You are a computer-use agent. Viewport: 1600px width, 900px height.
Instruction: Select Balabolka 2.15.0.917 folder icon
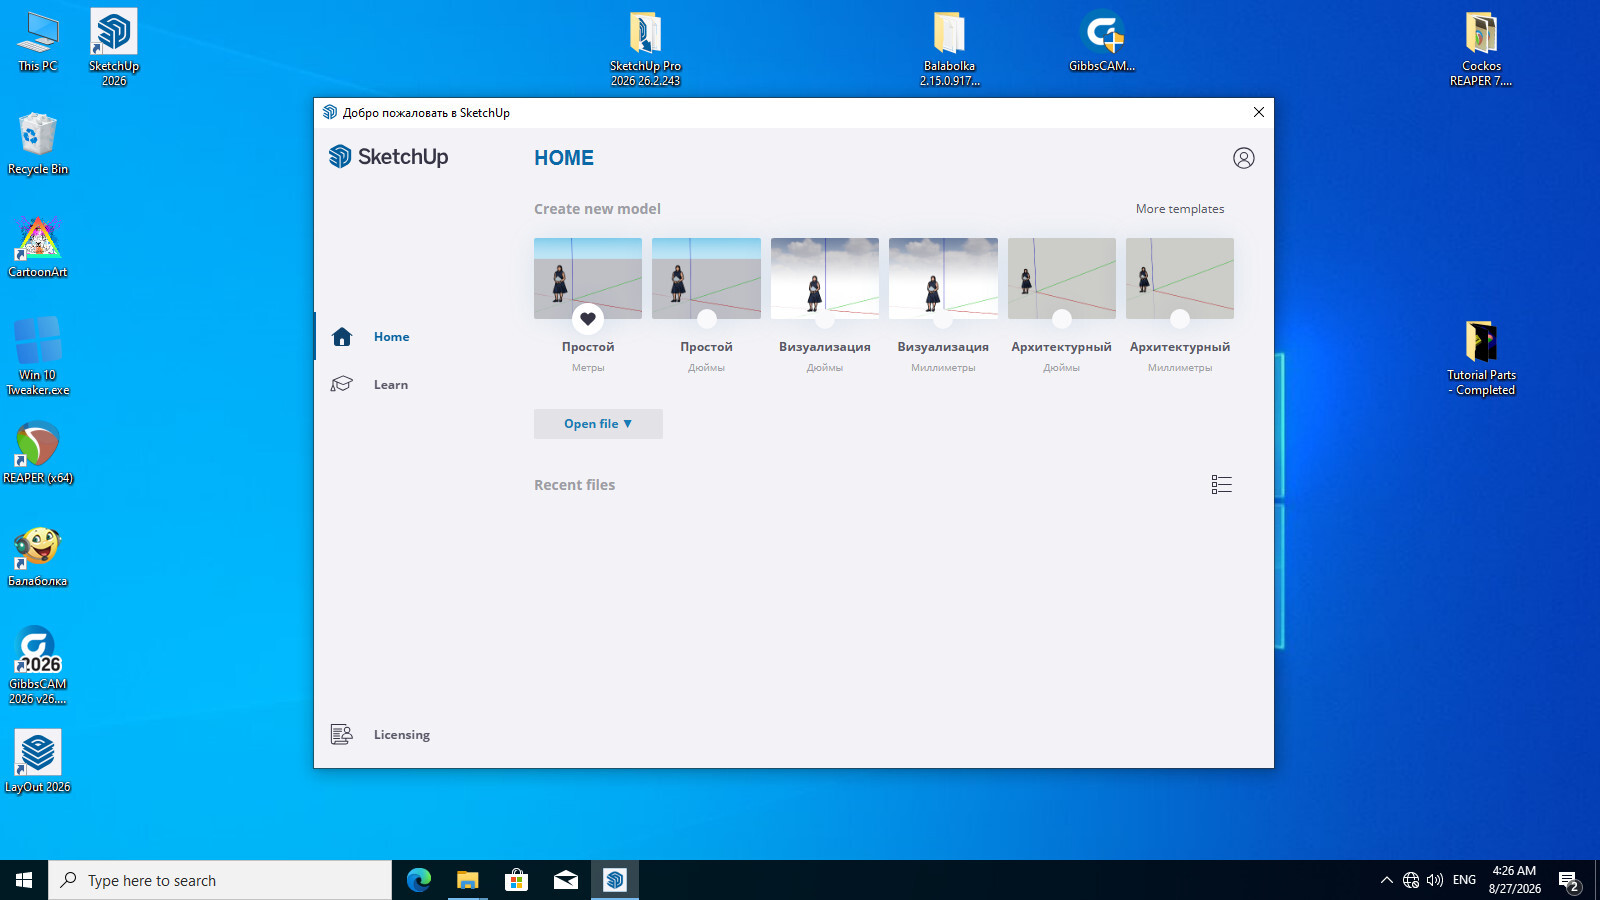tap(949, 47)
